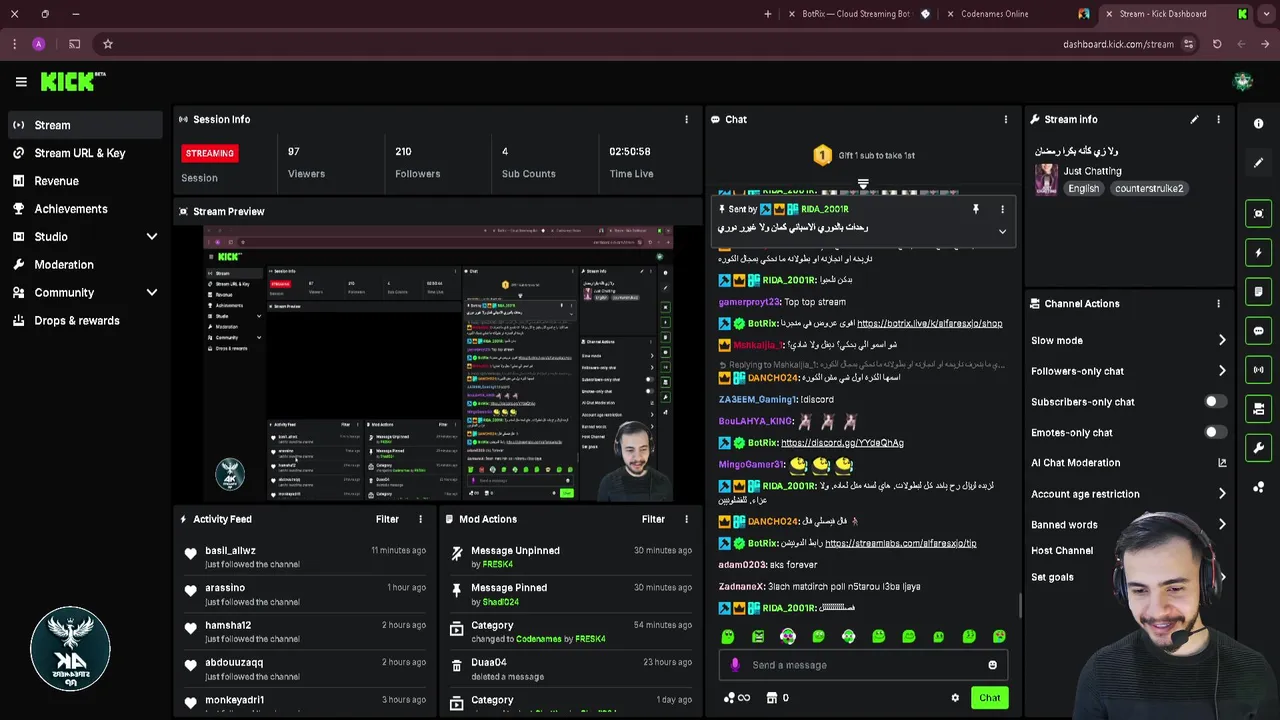Switch to Codenames Online browser tab
The image size is (1280, 720).
tap(994, 14)
